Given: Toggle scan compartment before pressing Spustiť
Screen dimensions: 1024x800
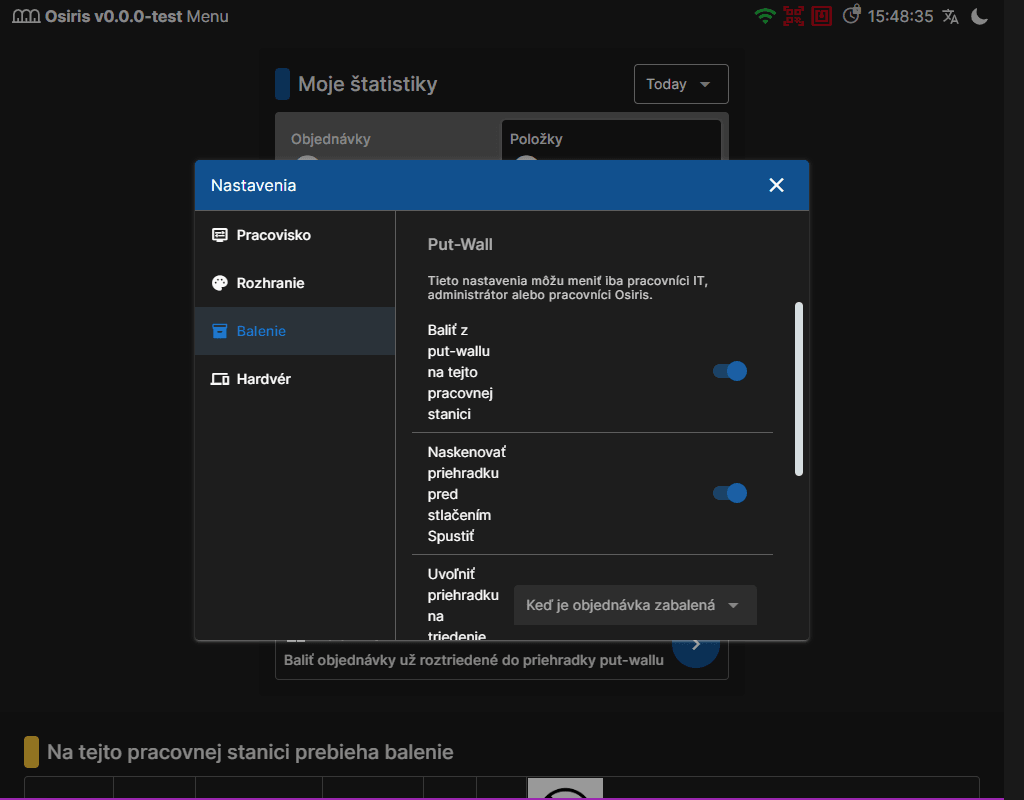Looking at the screenshot, I should tap(729, 493).
